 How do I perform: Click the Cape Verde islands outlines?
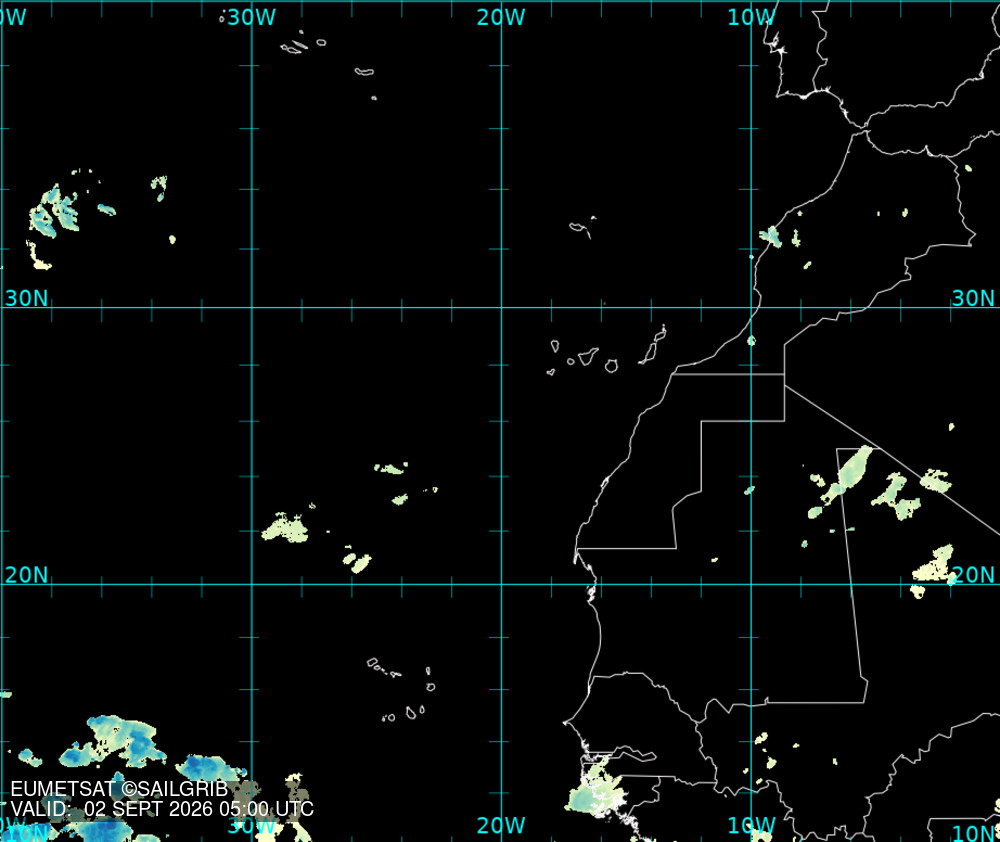[402, 690]
